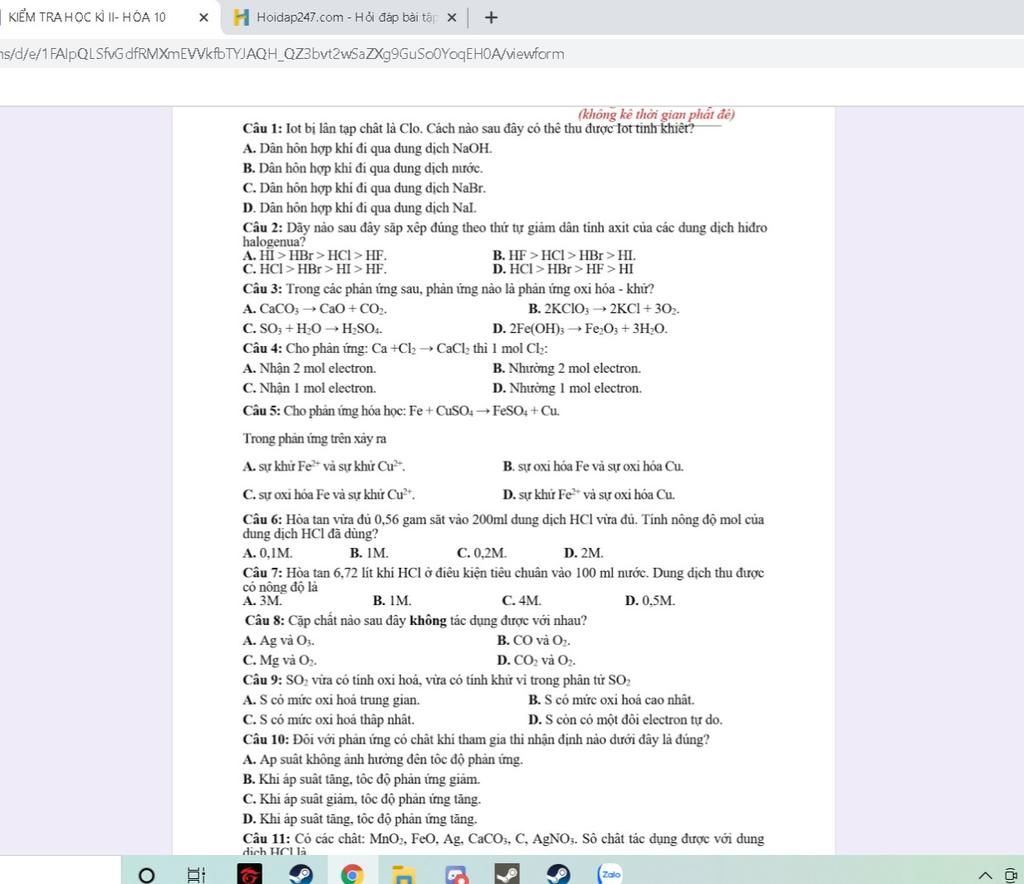Click answer 'C. 0,2M' of Câu 6

point(482,553)
